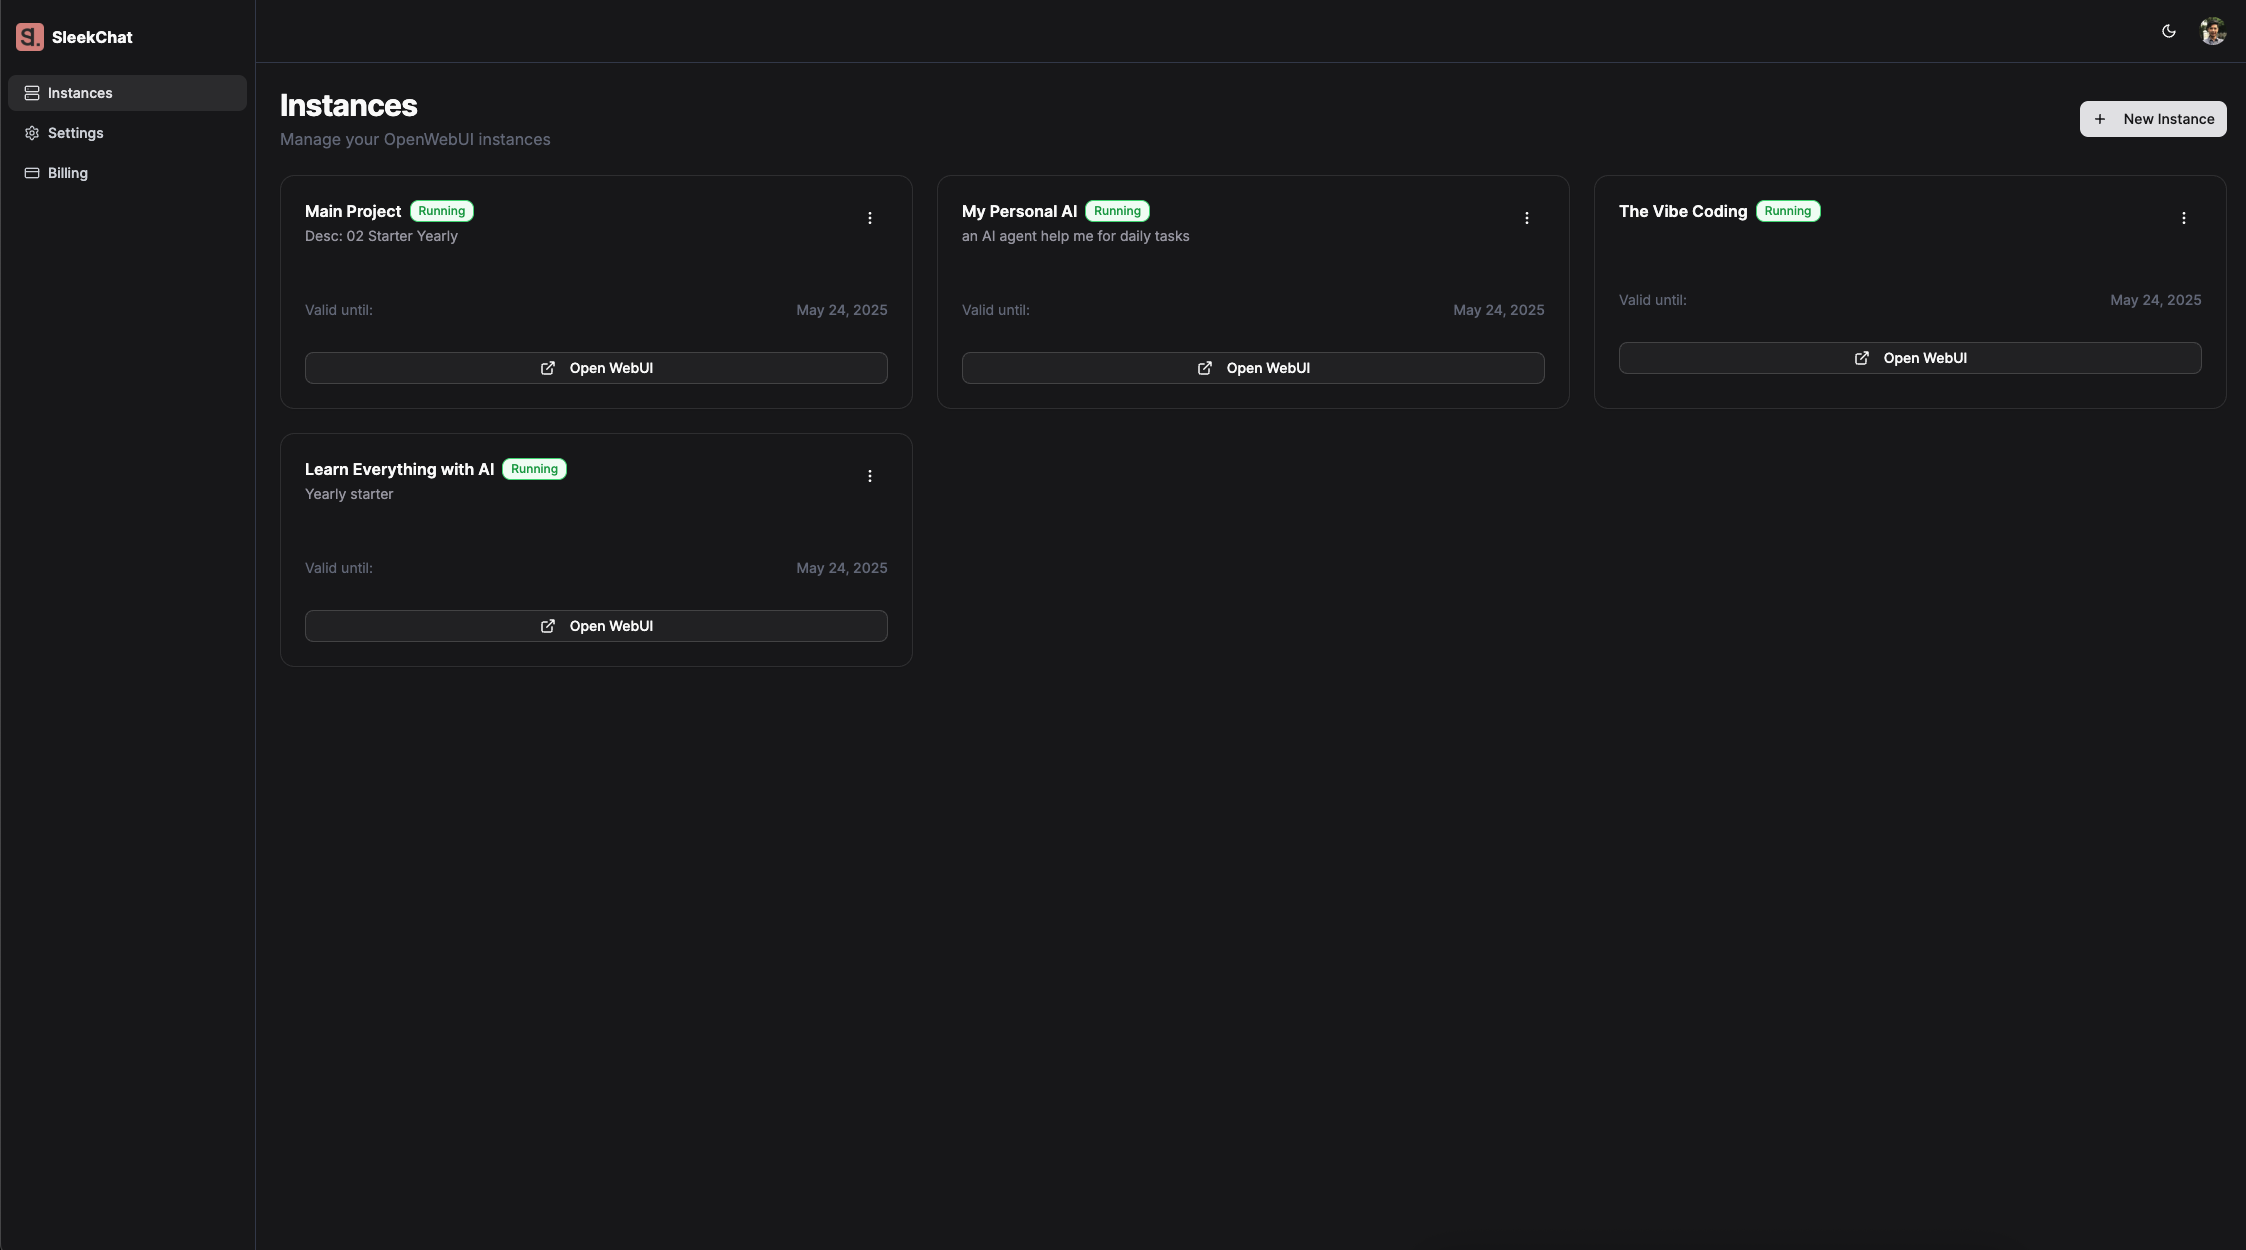Click the Running badge on Main Project
The height and width of the screenshot is (1250, 2246).
click(x=441, y=211)
